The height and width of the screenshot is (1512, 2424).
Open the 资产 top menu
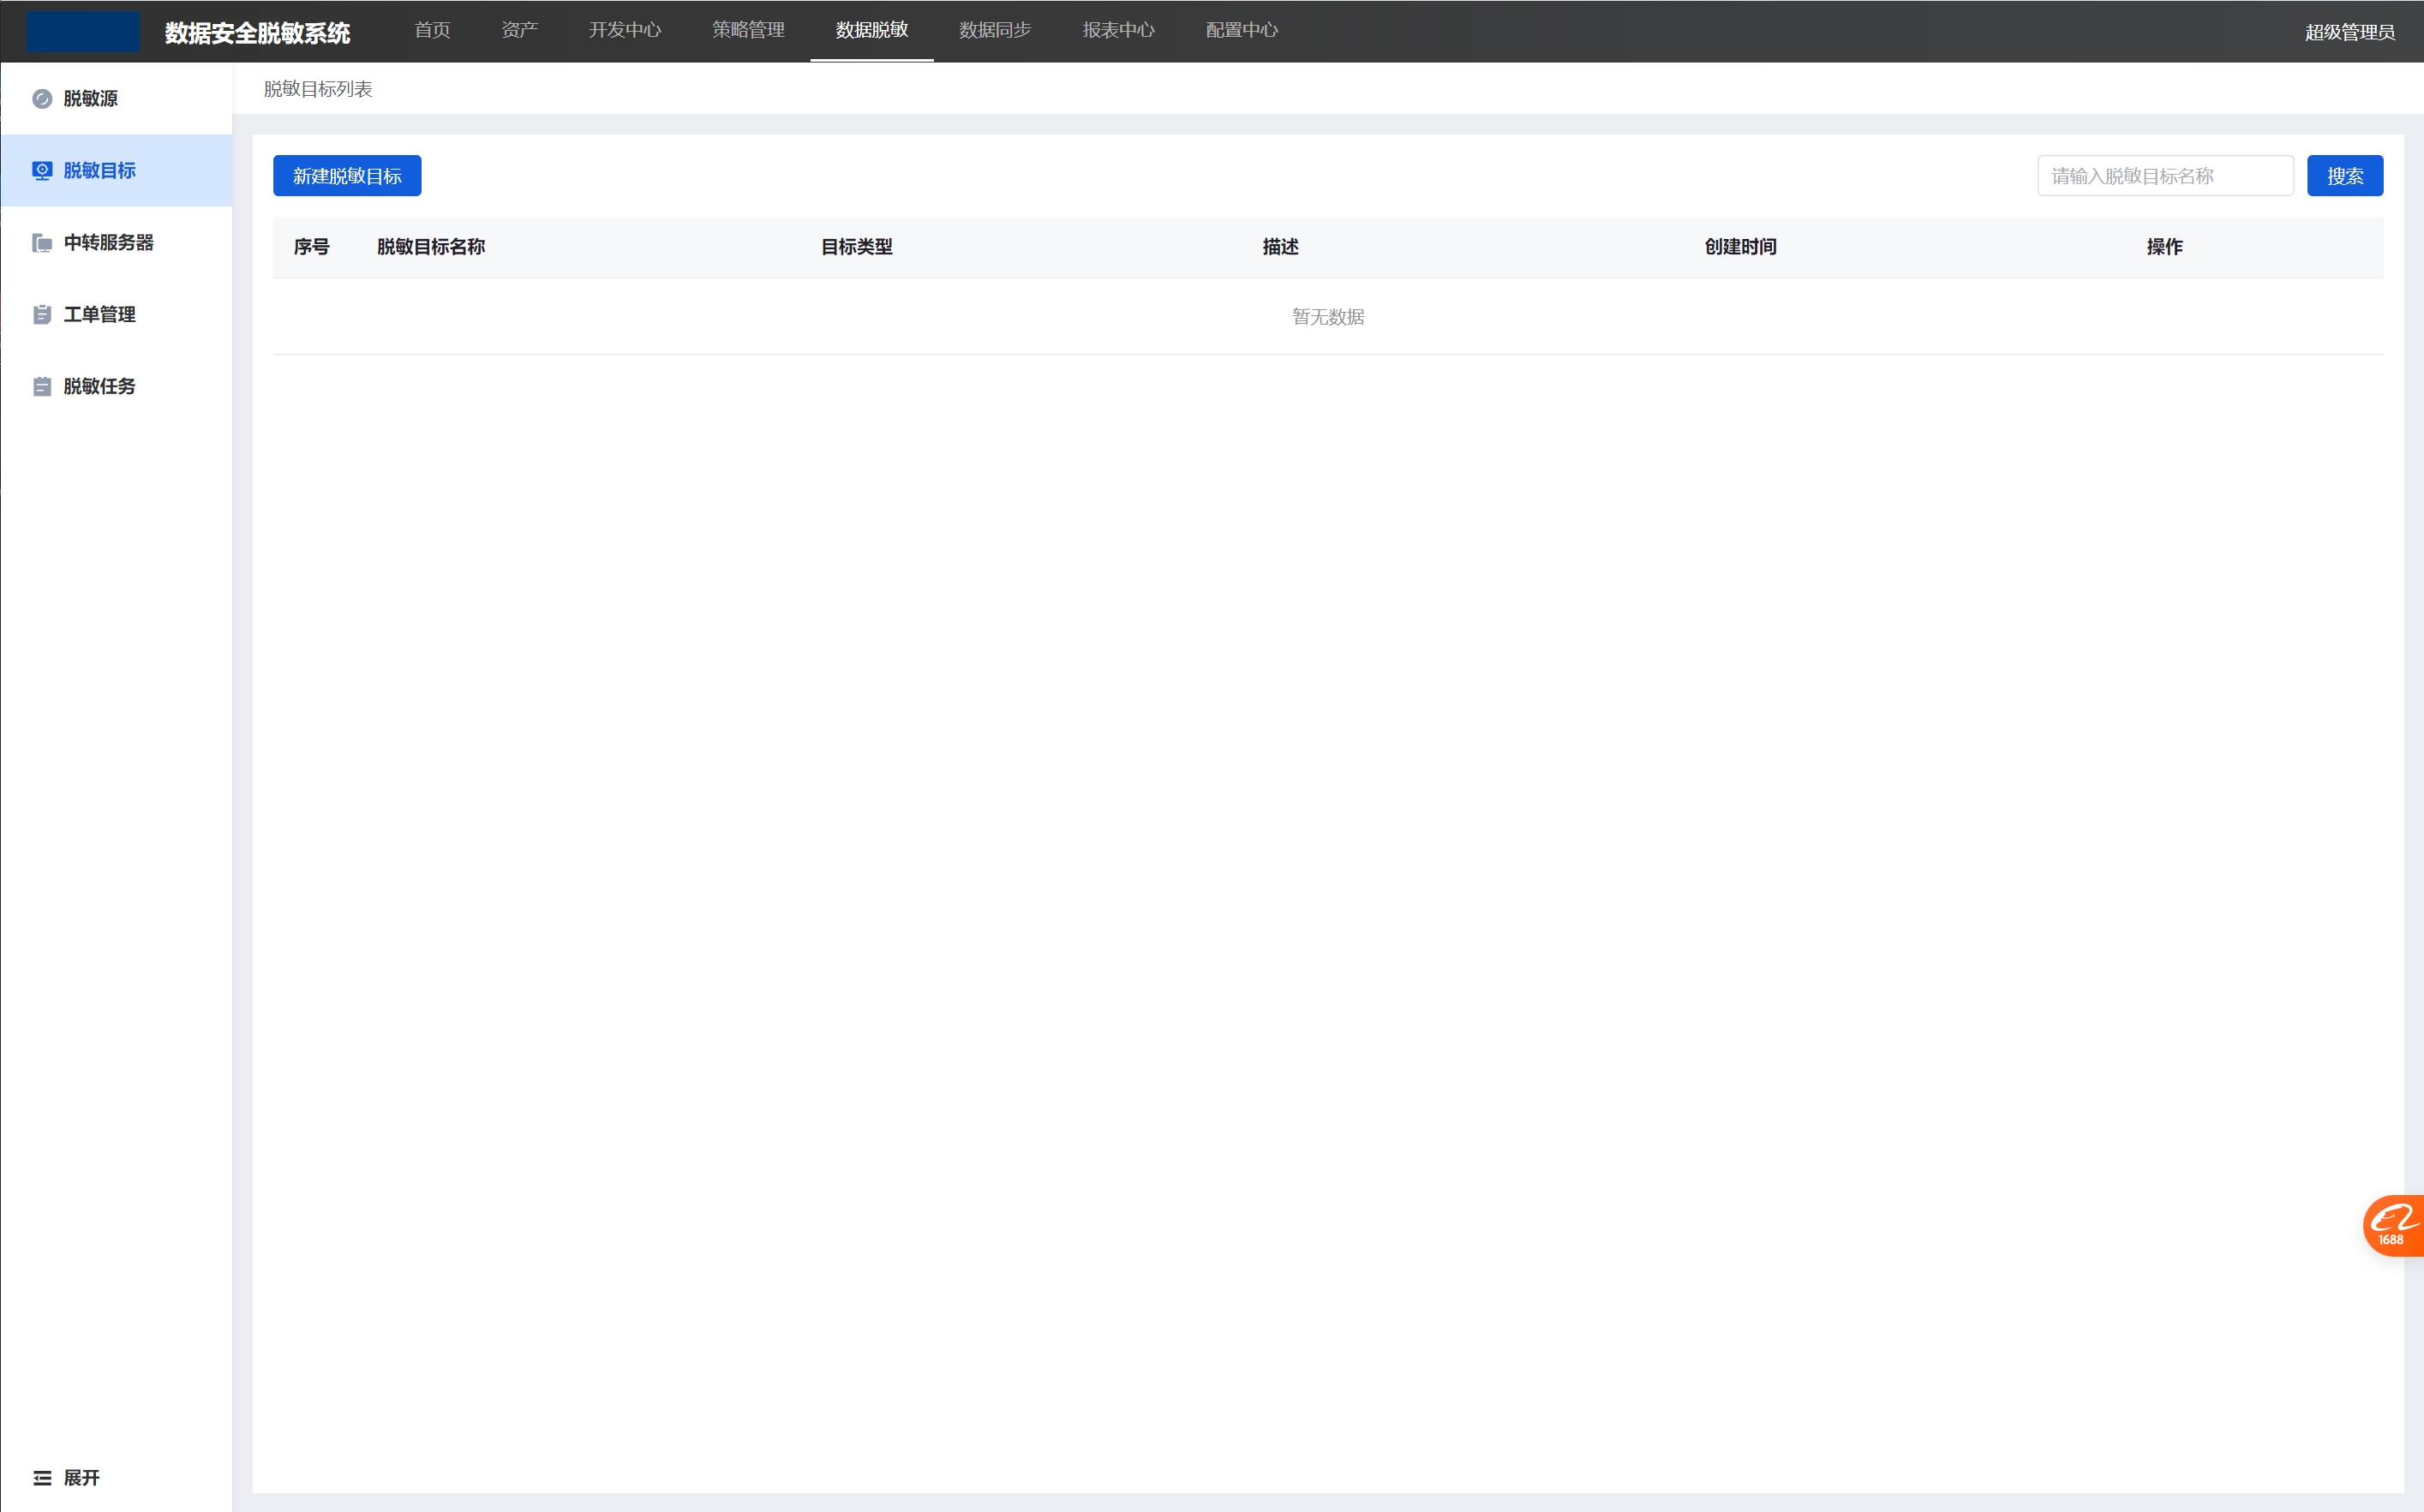[519, 30]
